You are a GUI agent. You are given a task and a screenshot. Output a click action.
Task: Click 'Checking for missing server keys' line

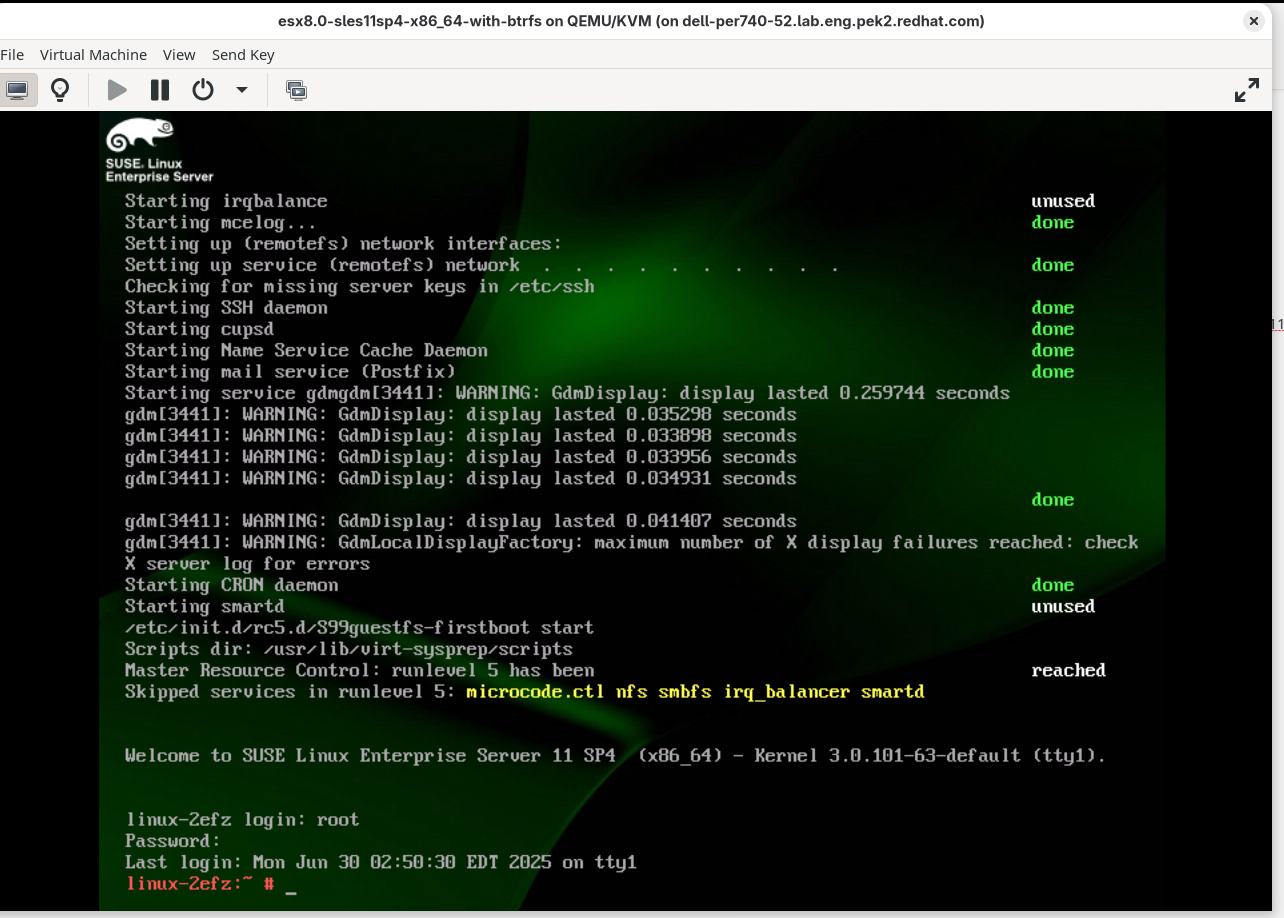[359, 287]
